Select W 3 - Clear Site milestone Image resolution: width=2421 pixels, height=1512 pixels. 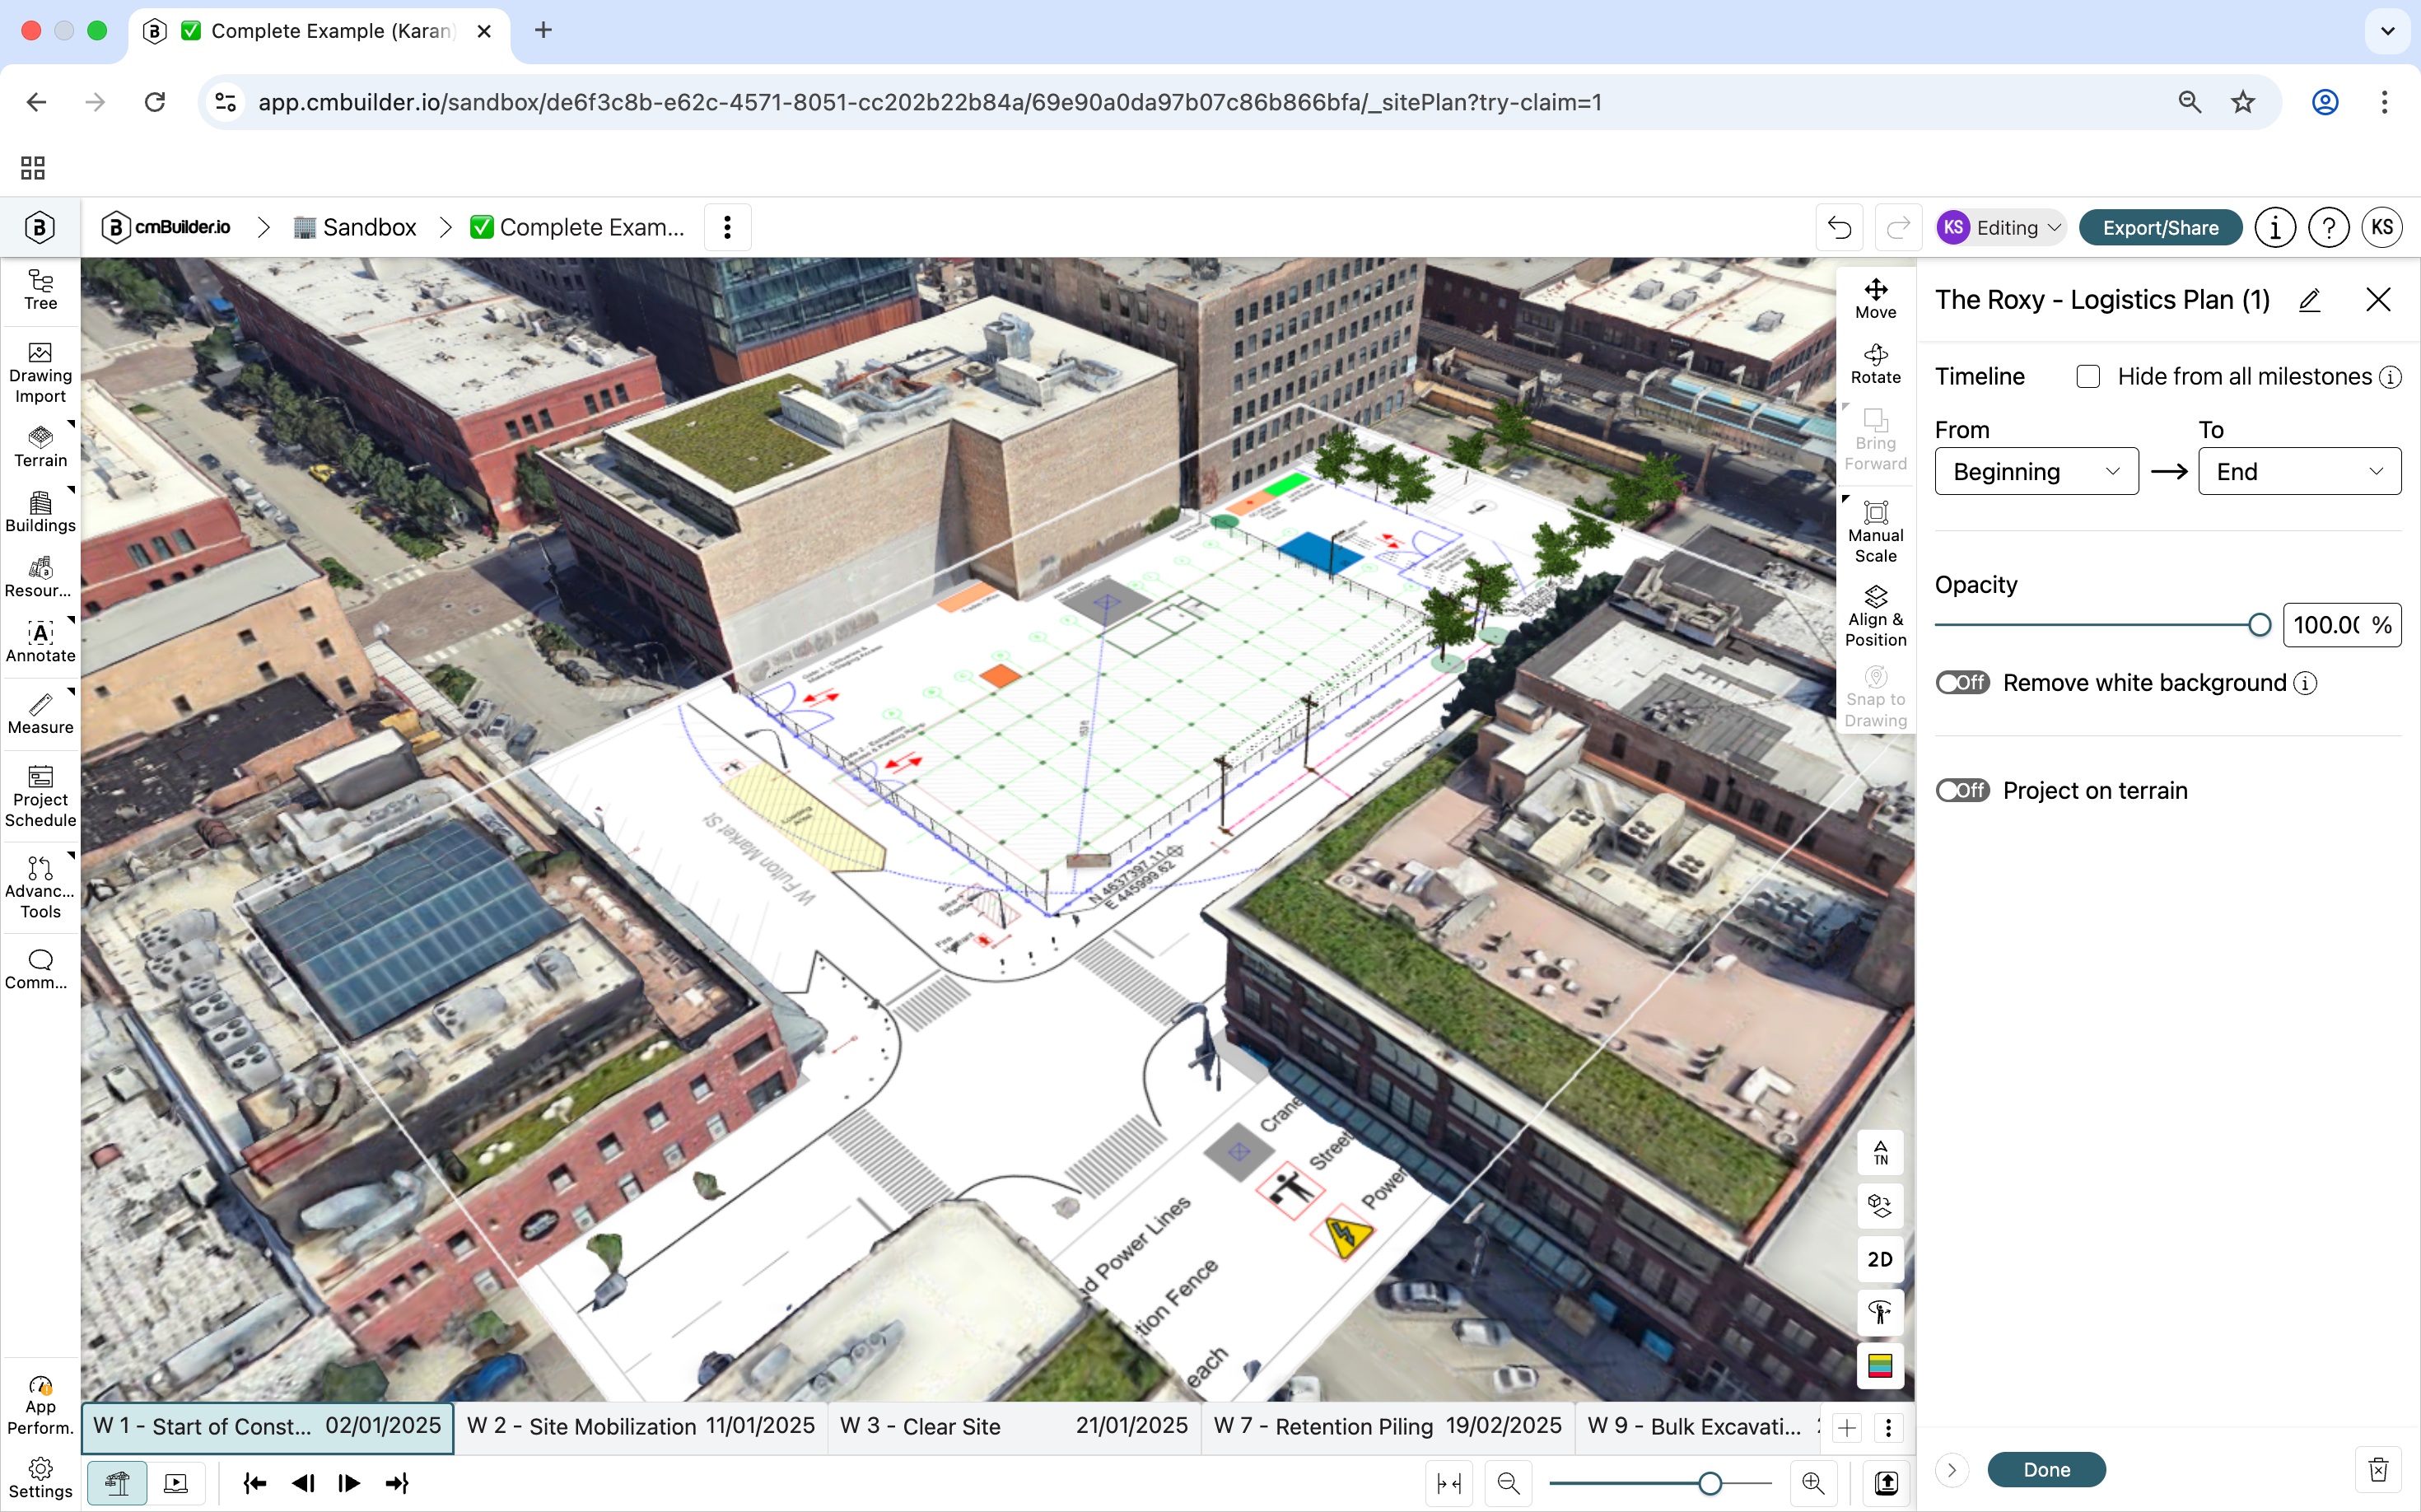click(x=1014, y=1427)
